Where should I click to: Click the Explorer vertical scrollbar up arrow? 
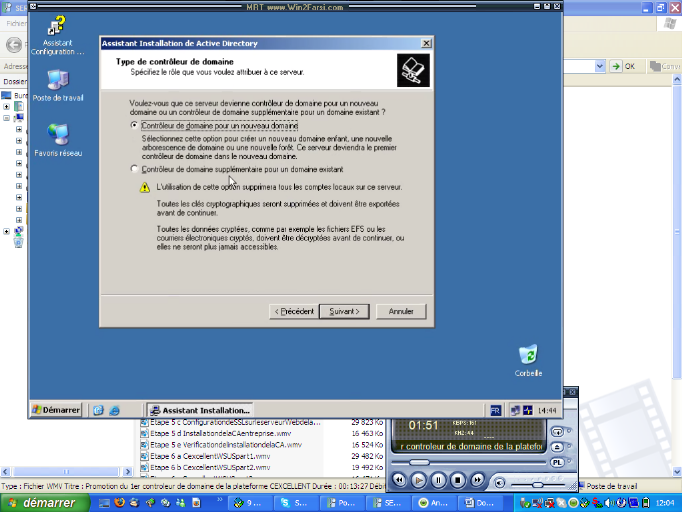coord(677,80)
